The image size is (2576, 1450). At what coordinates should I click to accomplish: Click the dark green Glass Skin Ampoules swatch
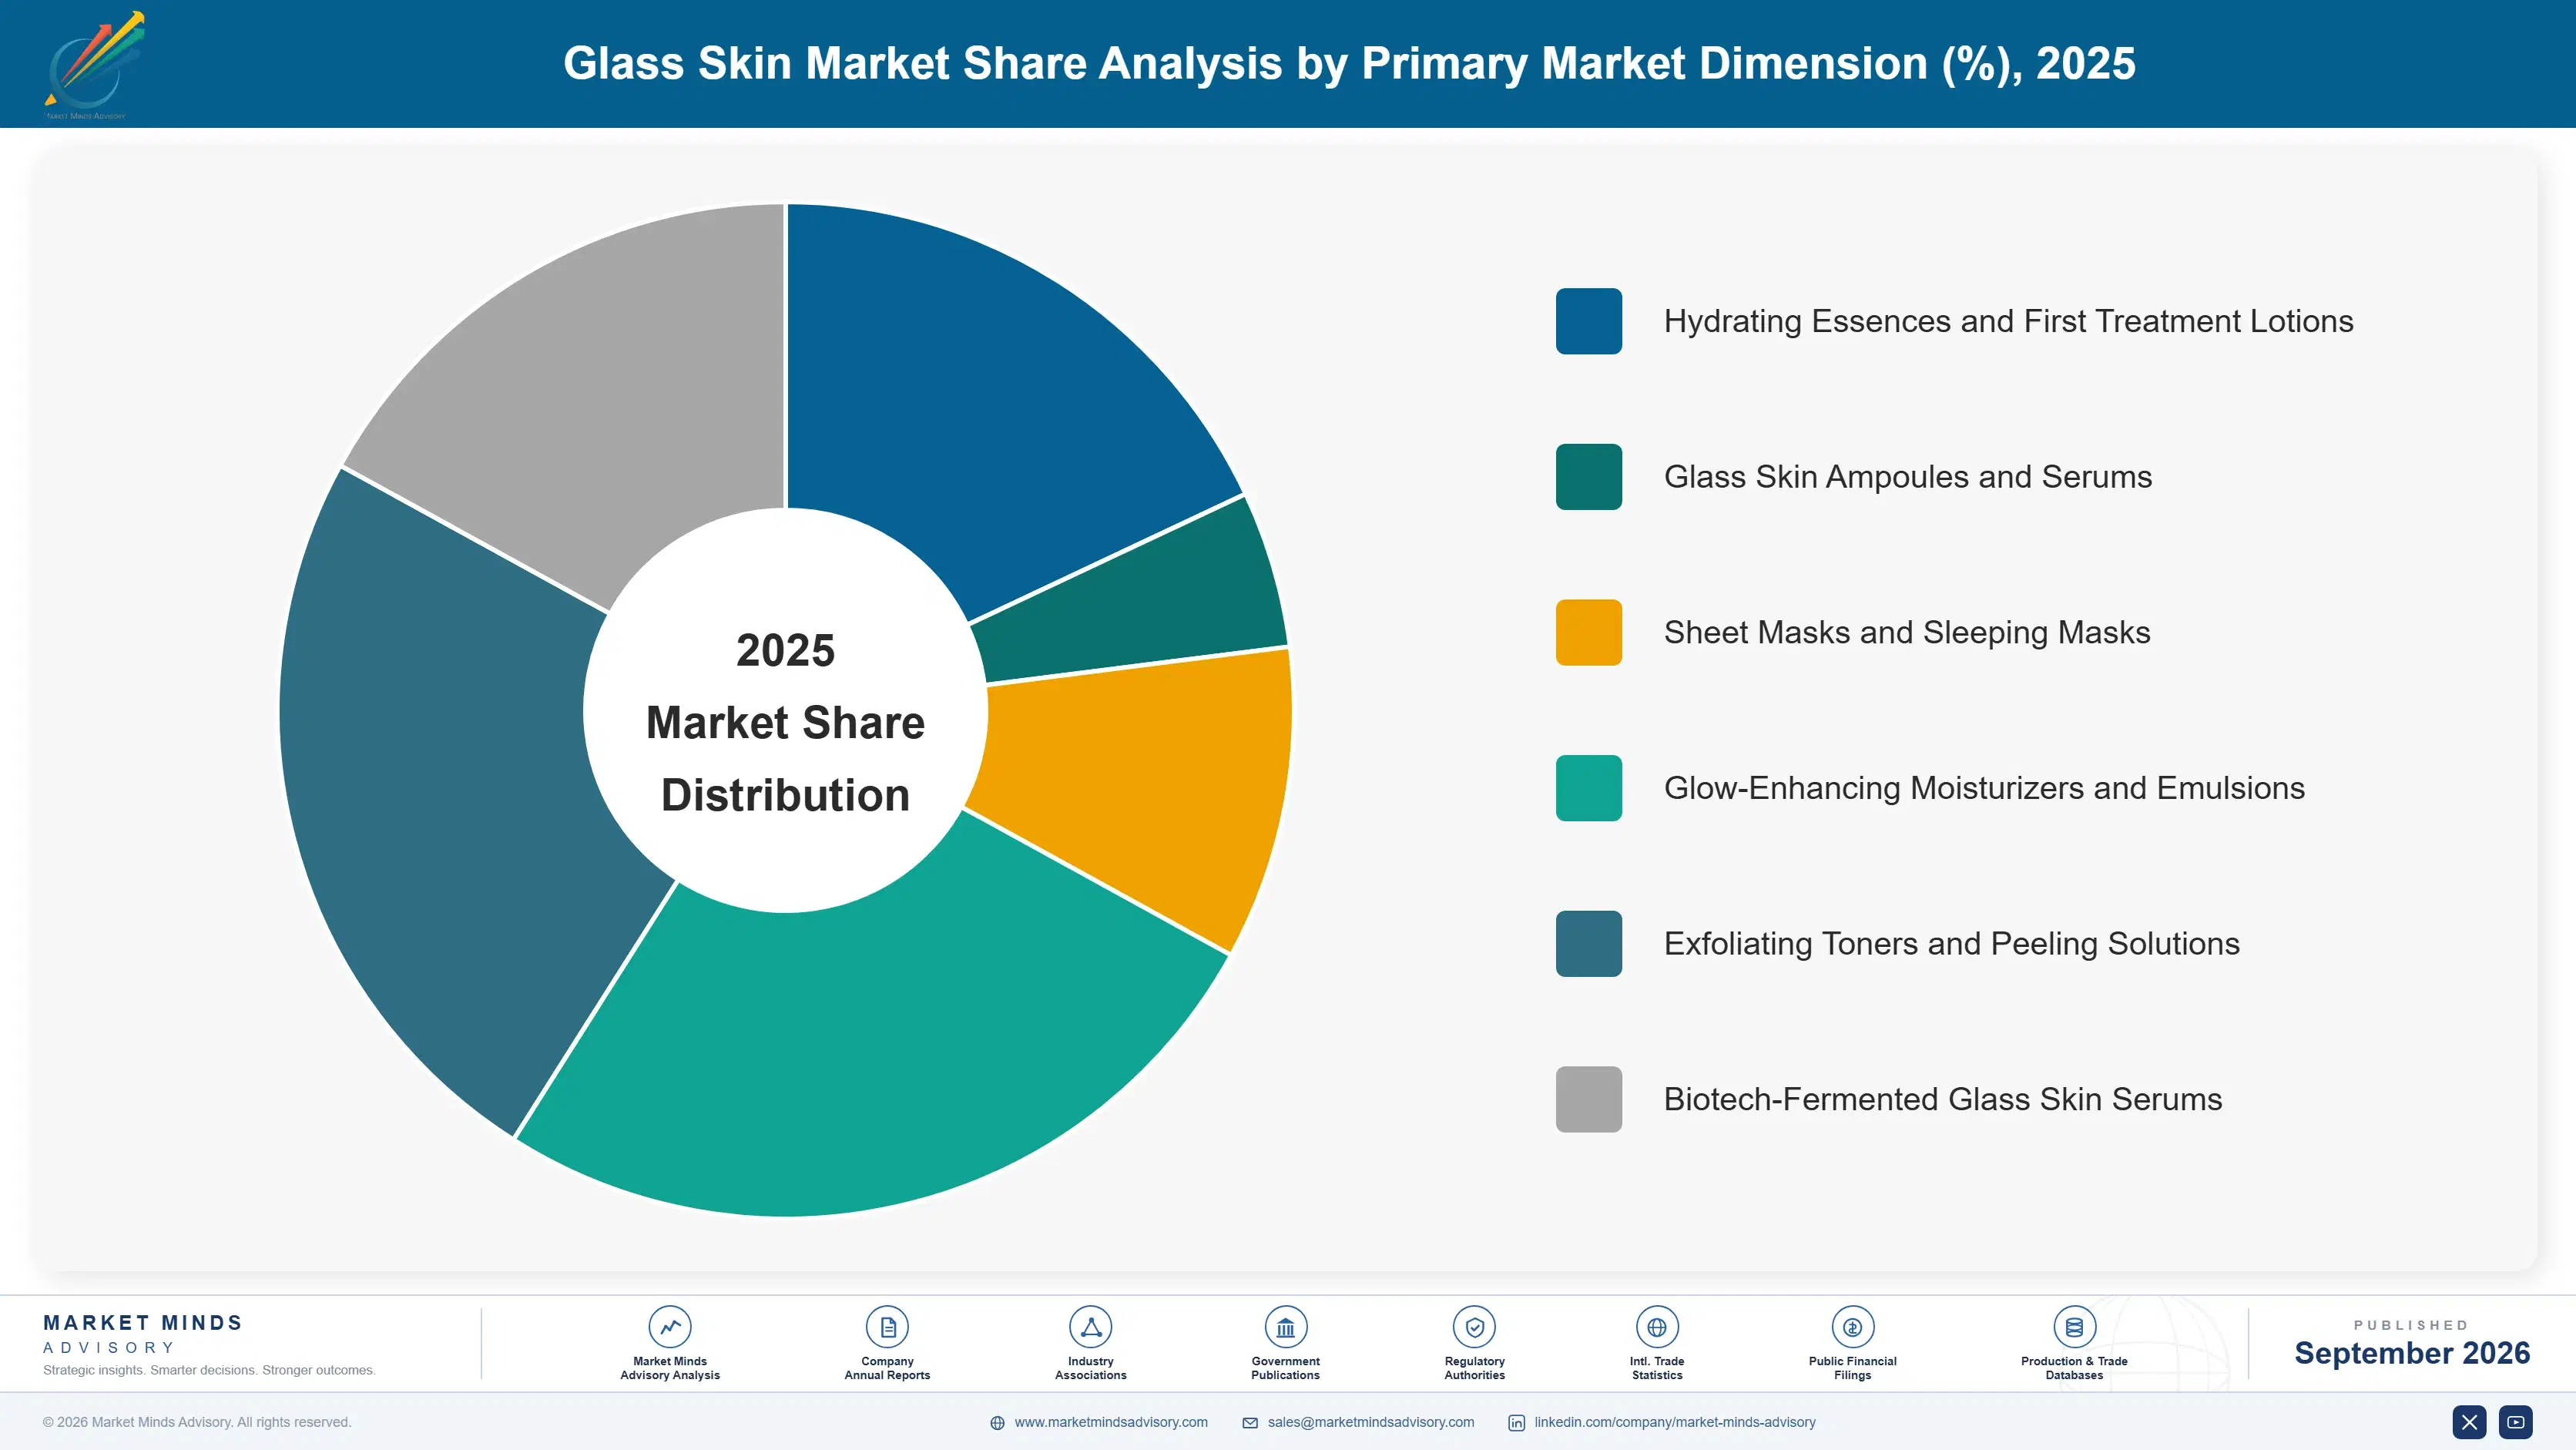1588,477
